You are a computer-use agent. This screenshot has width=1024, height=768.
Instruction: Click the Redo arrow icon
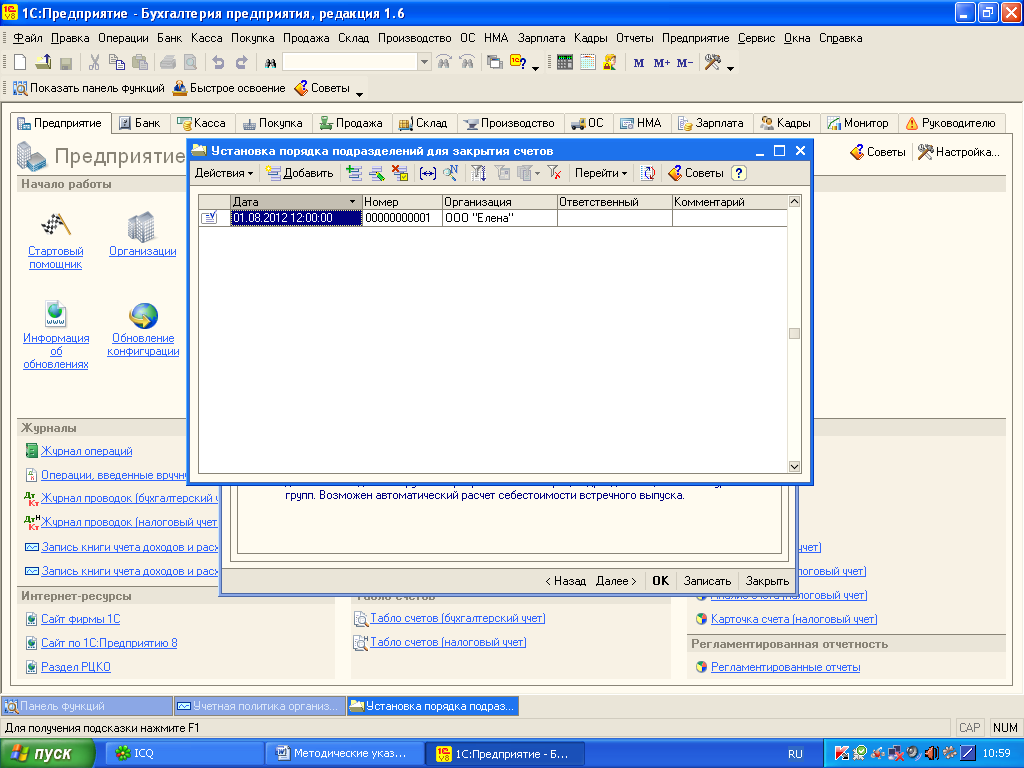[x=241, y=63]
